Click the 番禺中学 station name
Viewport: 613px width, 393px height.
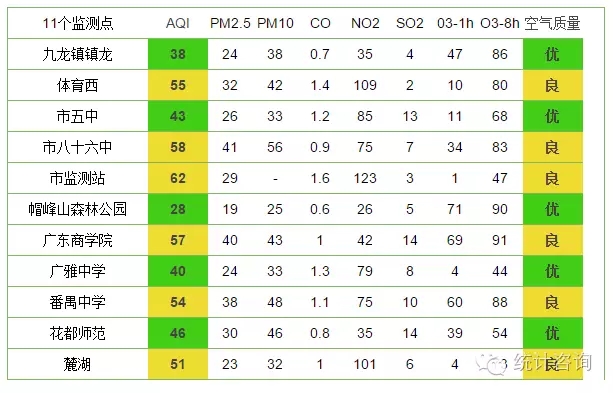77,302
